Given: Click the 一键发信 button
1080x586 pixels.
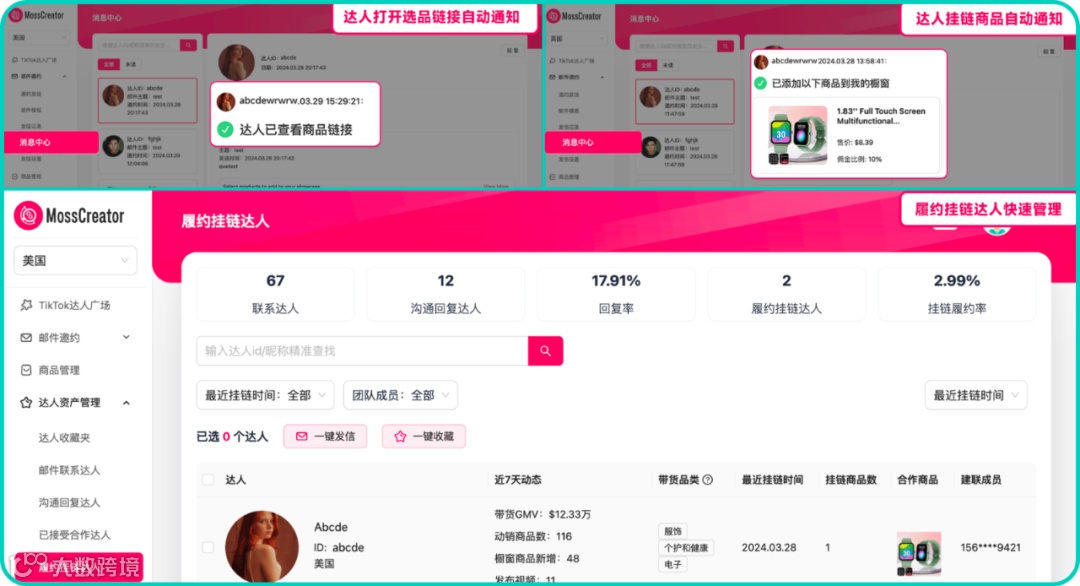Looking at the screenshot, I should click(325, 436).
